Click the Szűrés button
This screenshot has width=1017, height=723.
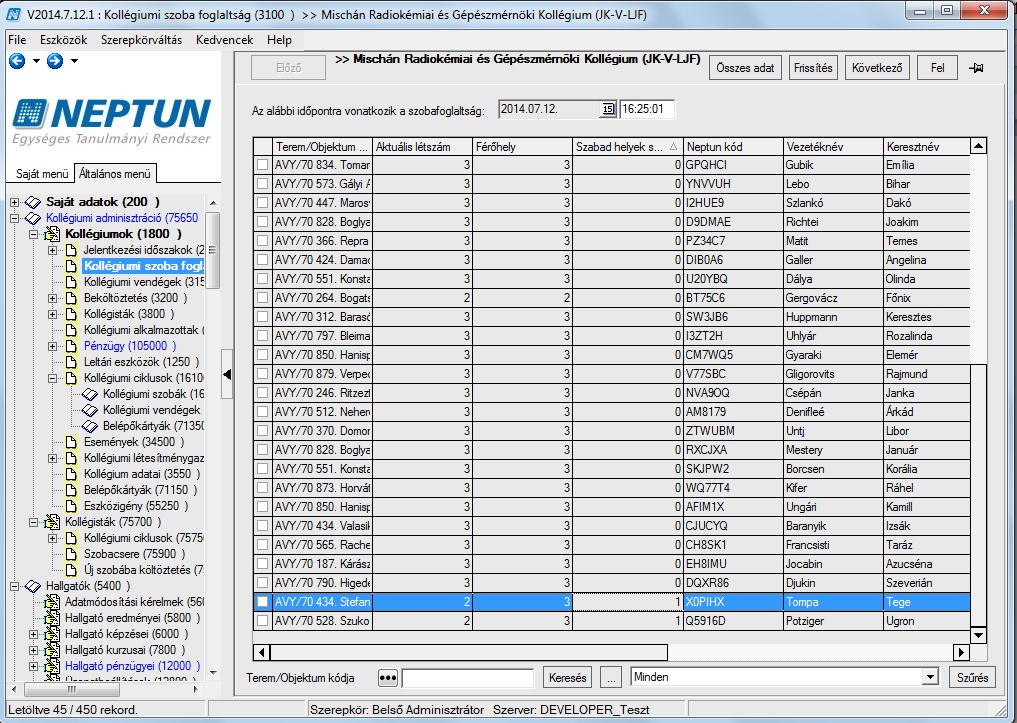[972, 678]
